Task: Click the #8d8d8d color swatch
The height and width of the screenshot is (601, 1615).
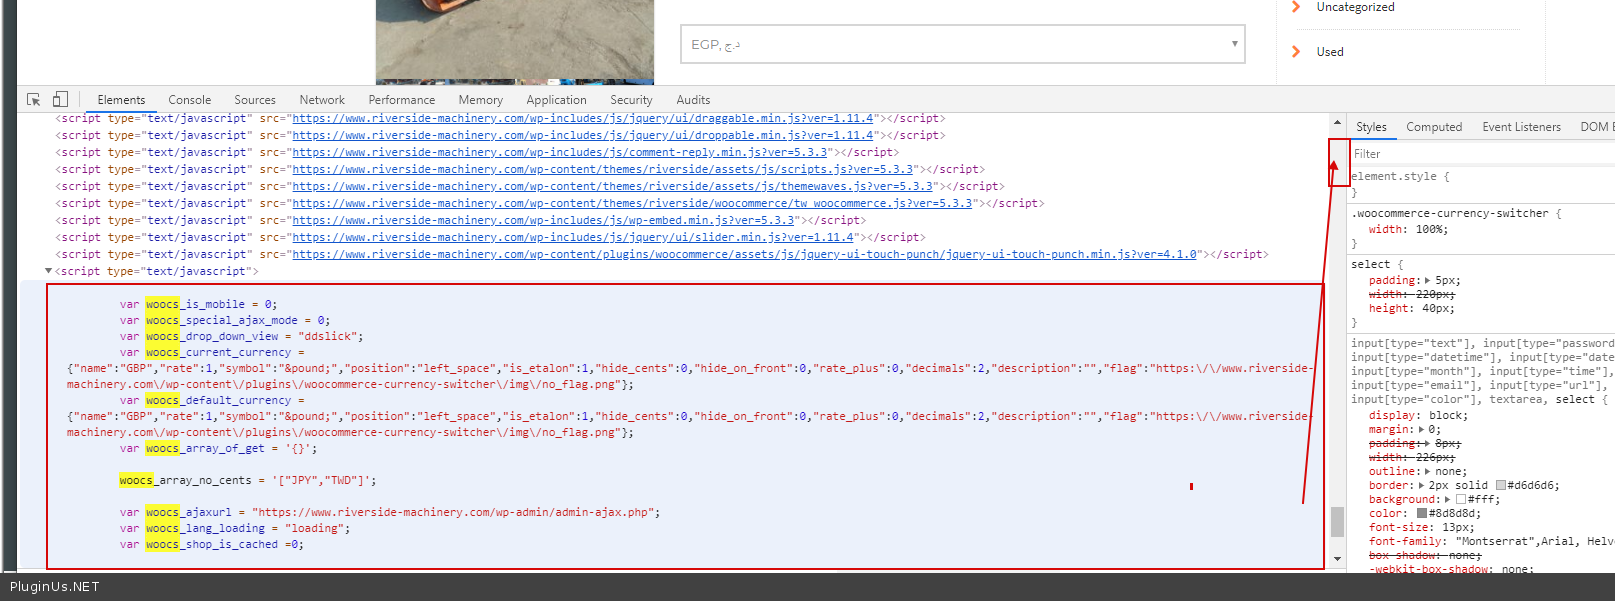Action: [x=1421, y=513]
